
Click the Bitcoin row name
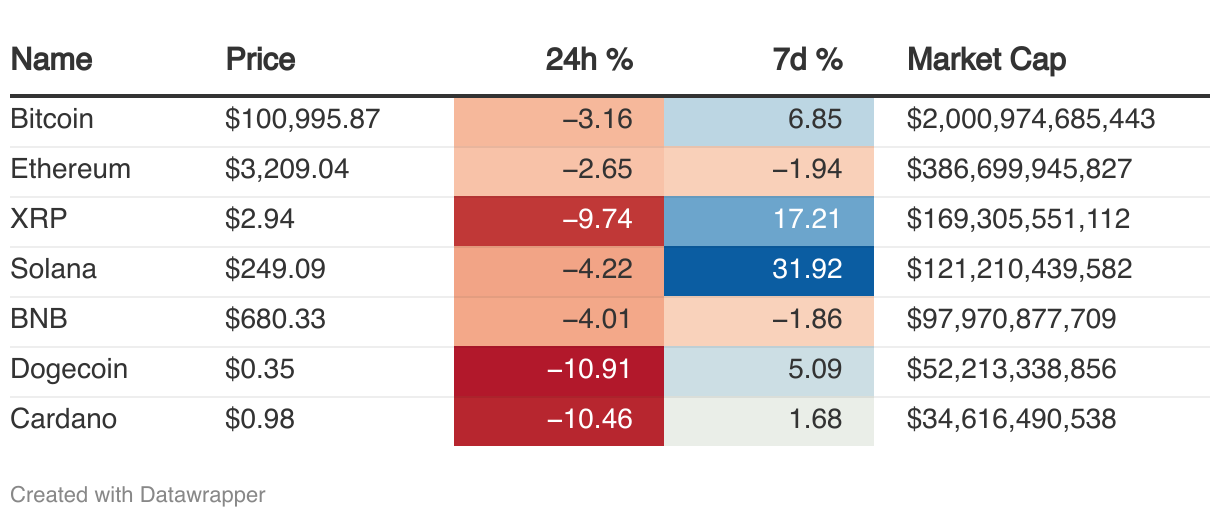pos(52,120)
